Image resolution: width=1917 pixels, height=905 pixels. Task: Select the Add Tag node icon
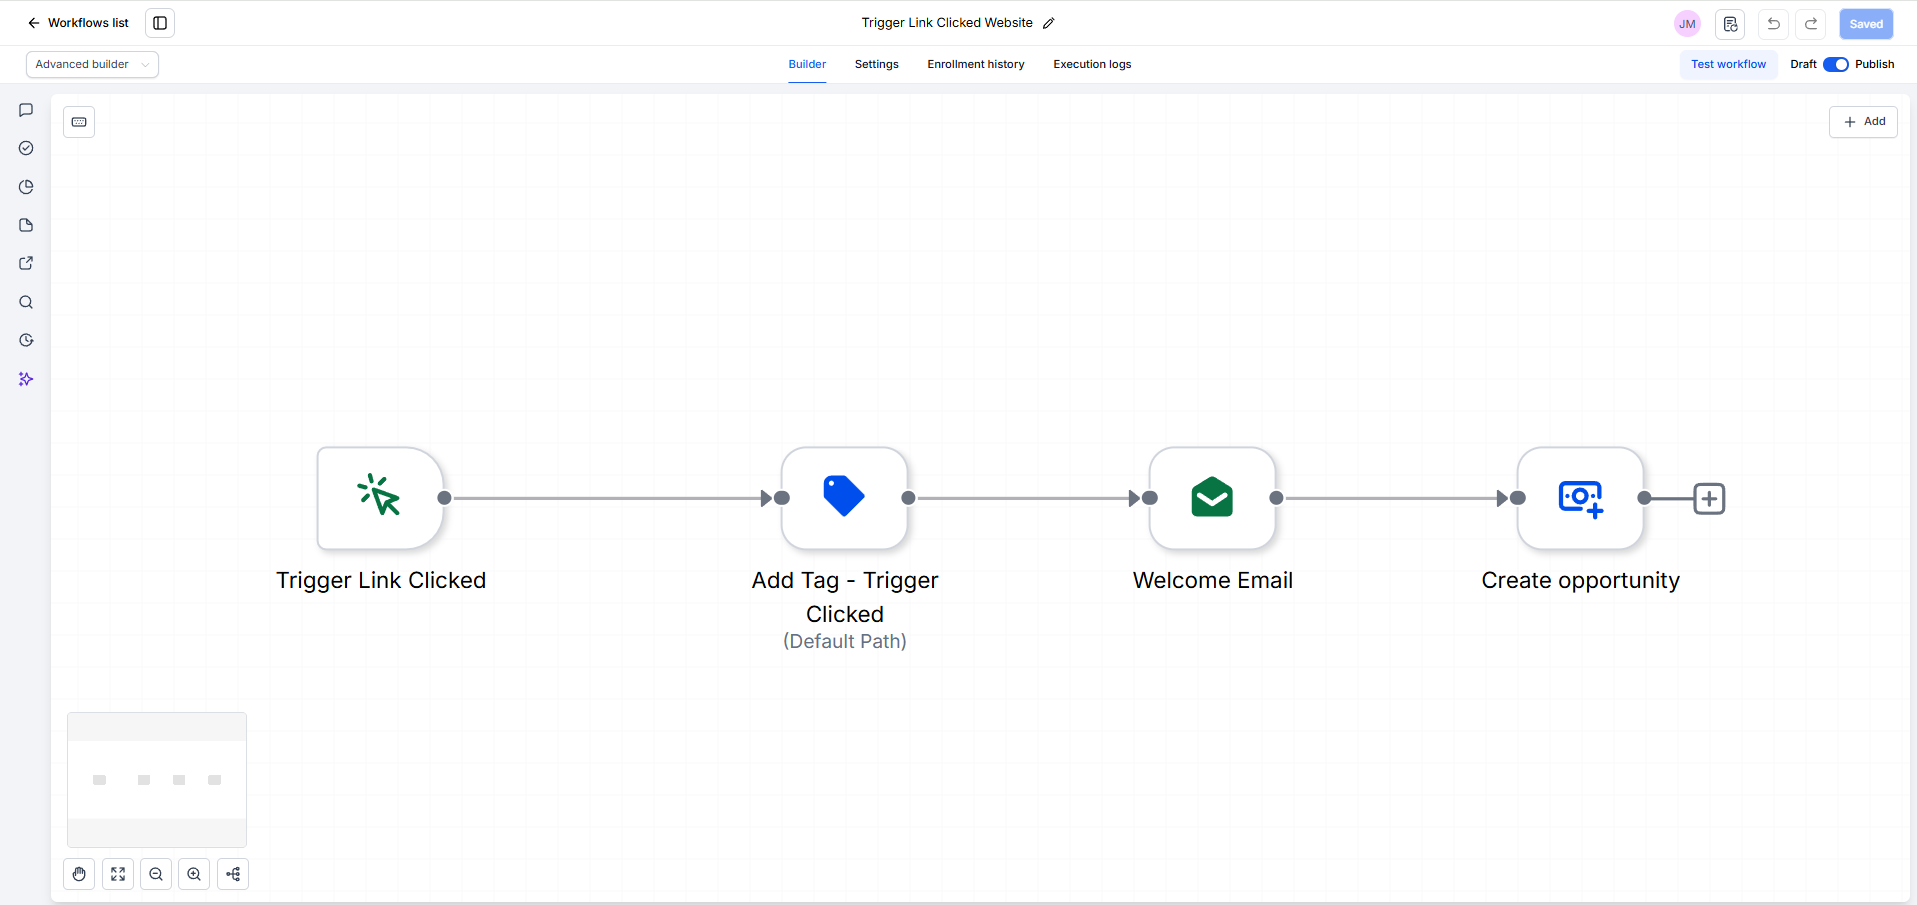pyautogui.click(x=844, y=498)
